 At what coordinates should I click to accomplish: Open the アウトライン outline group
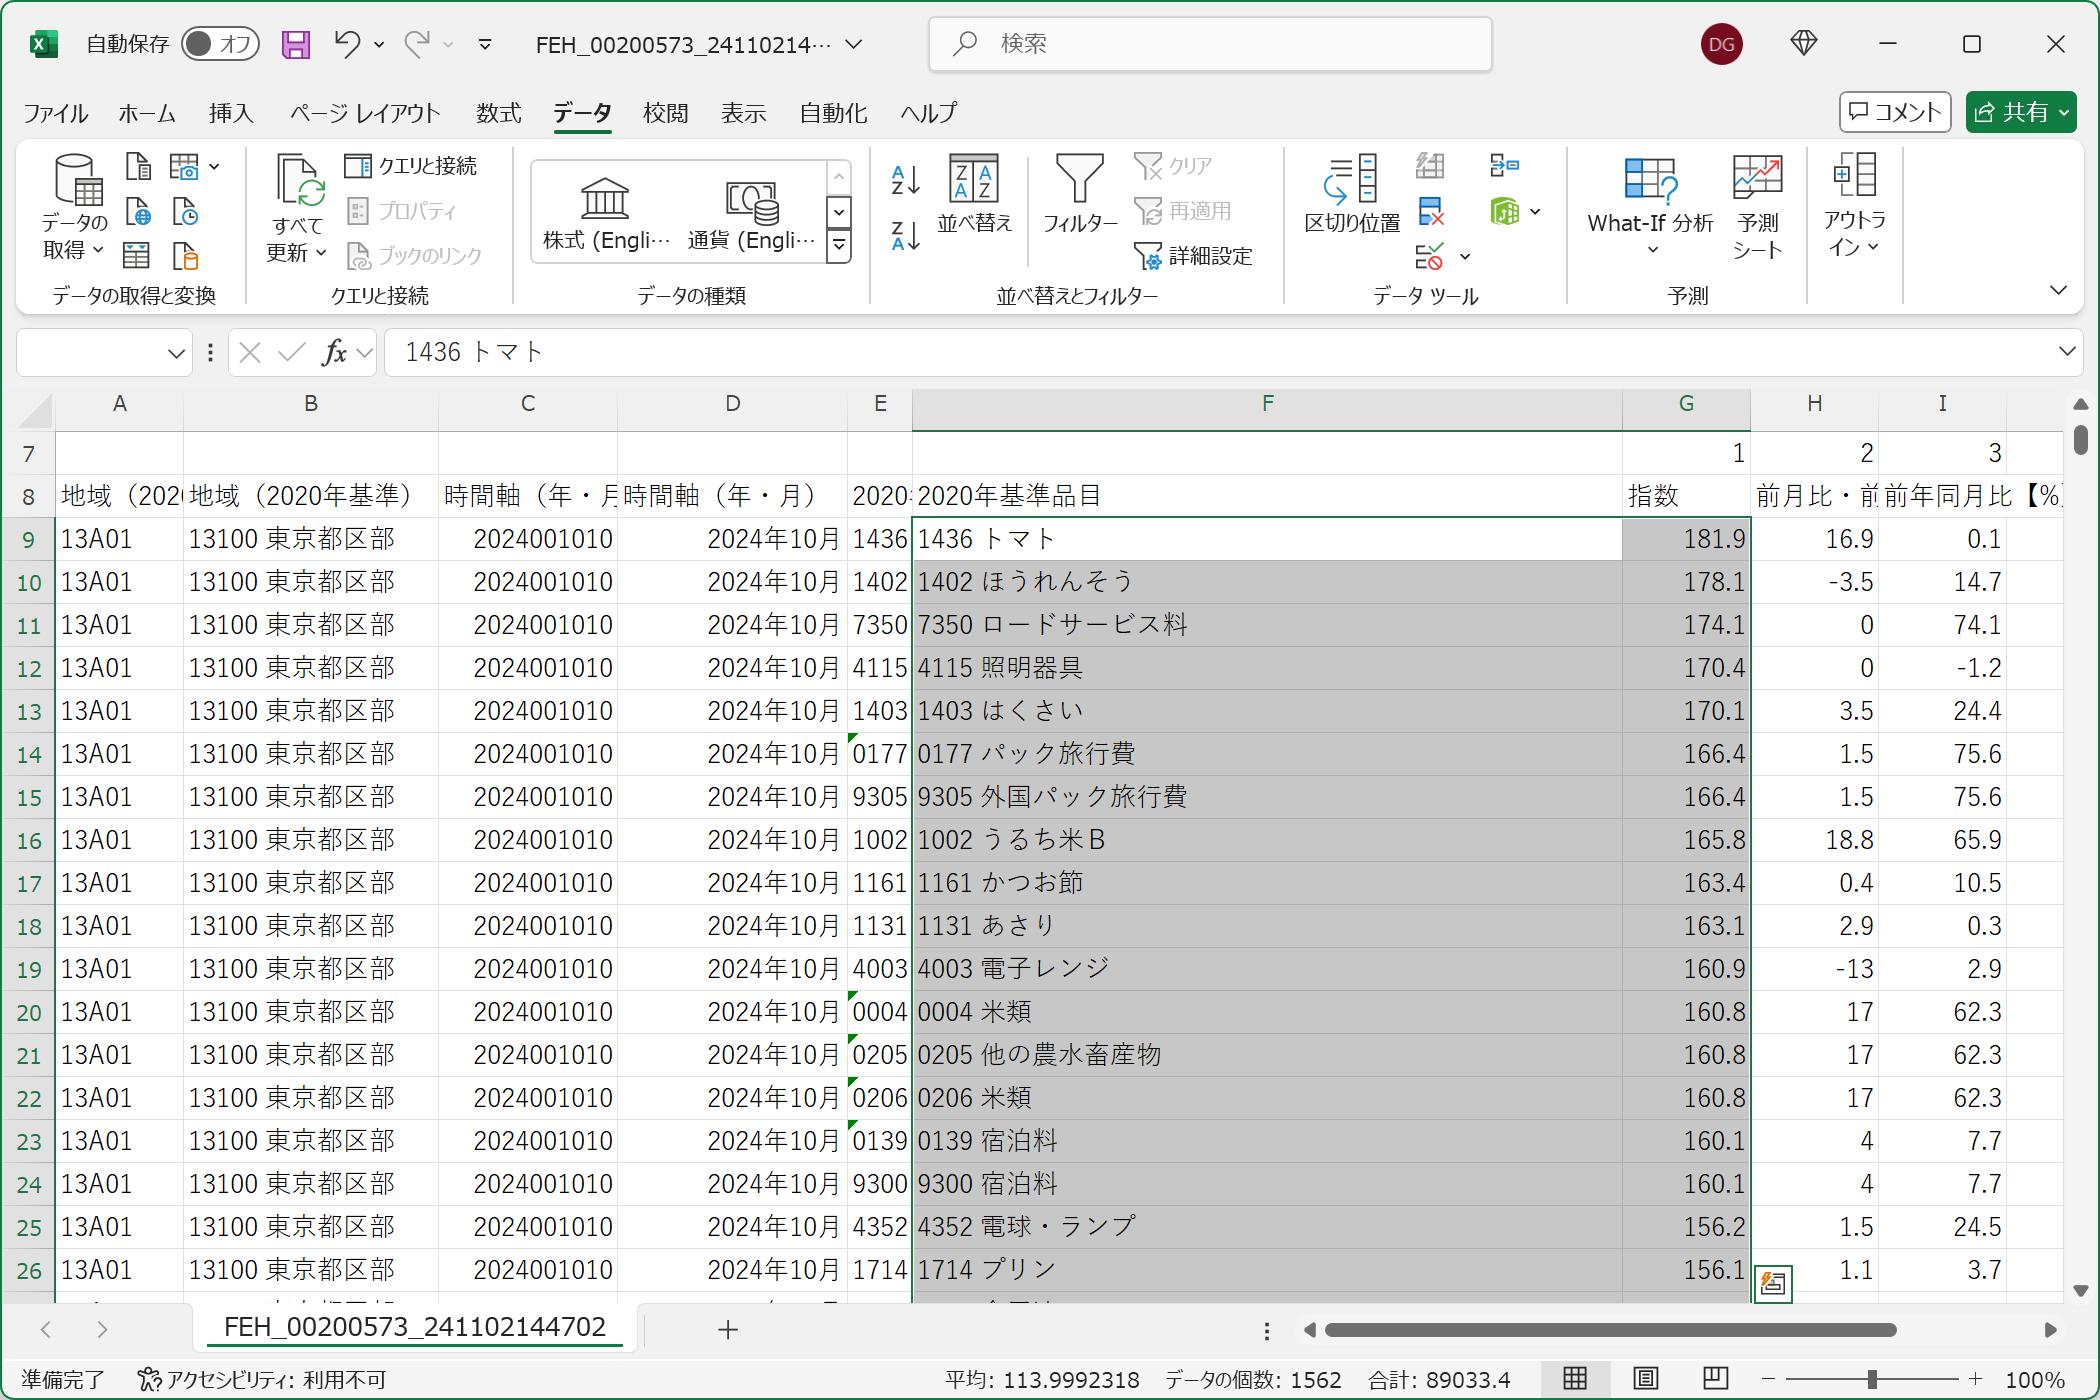(x=1855, y=205)
